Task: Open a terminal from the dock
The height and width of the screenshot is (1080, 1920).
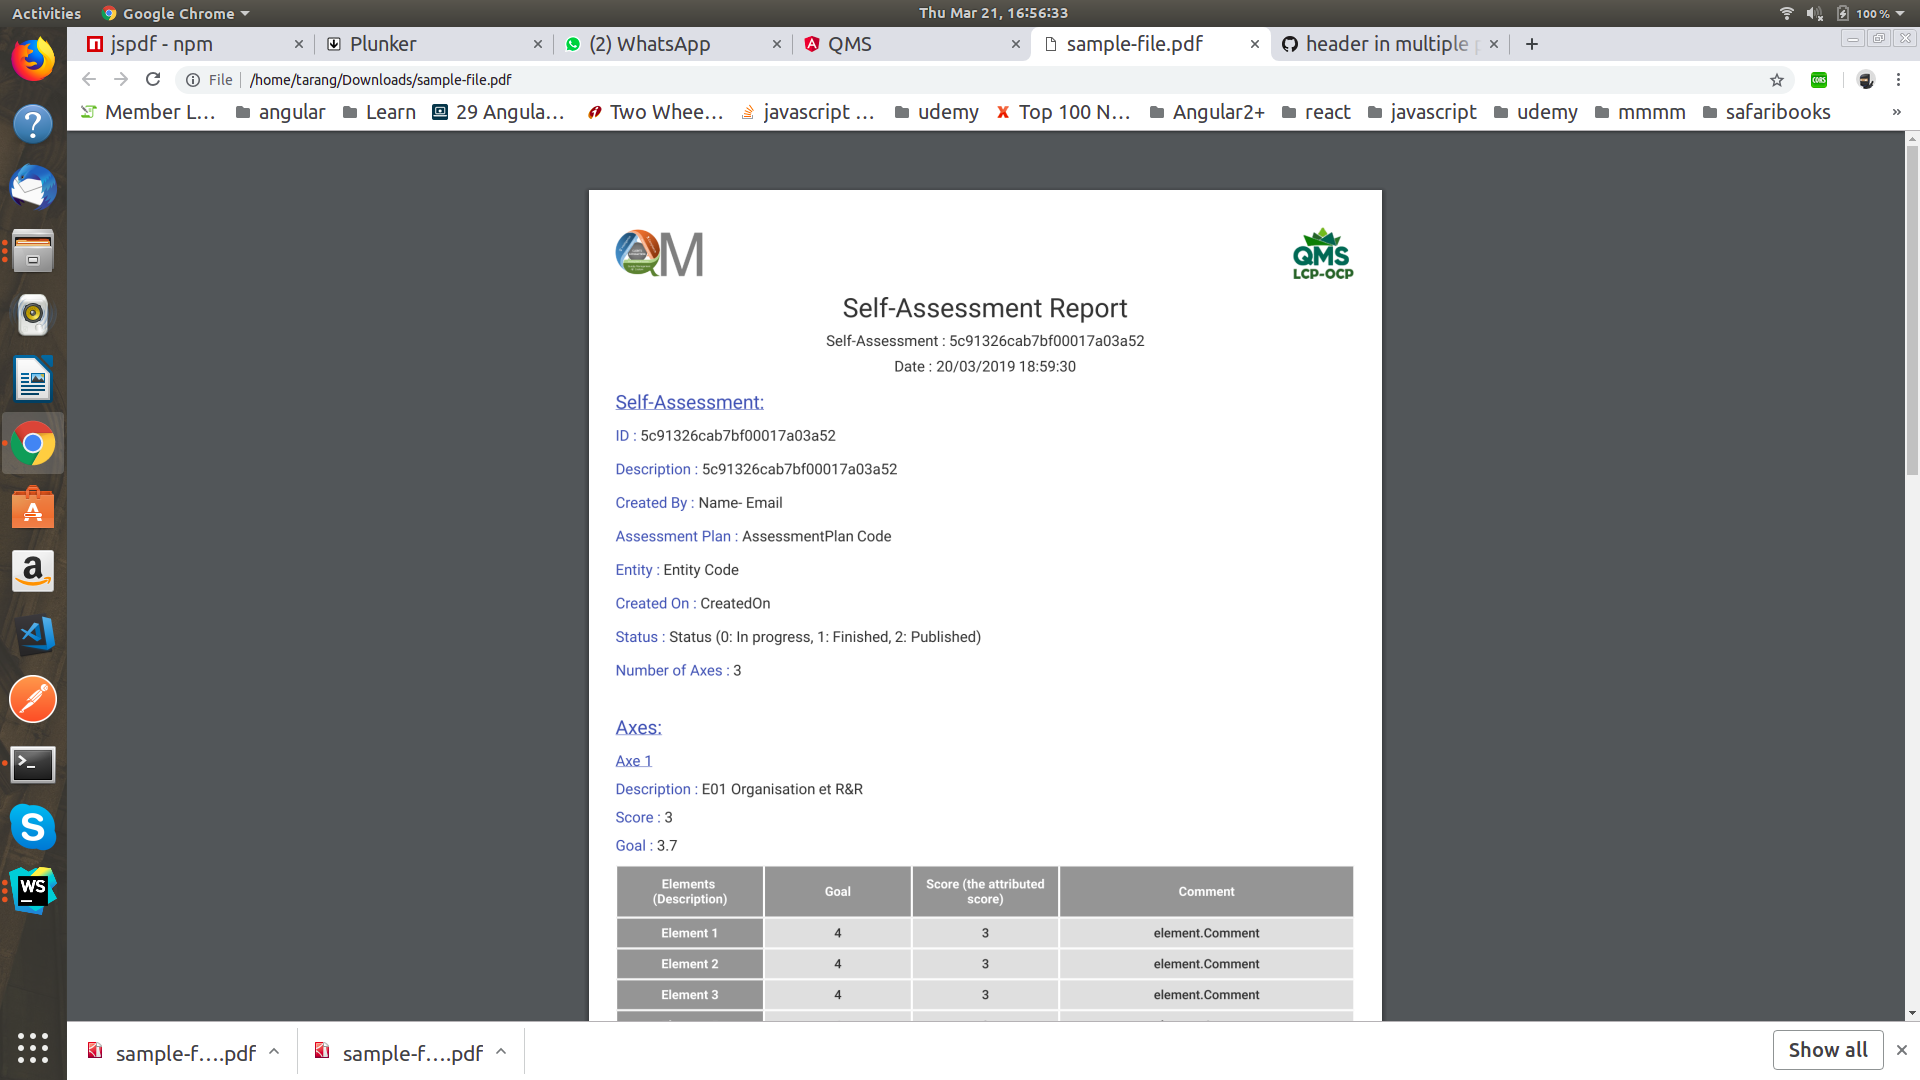Action: [33, 764]
